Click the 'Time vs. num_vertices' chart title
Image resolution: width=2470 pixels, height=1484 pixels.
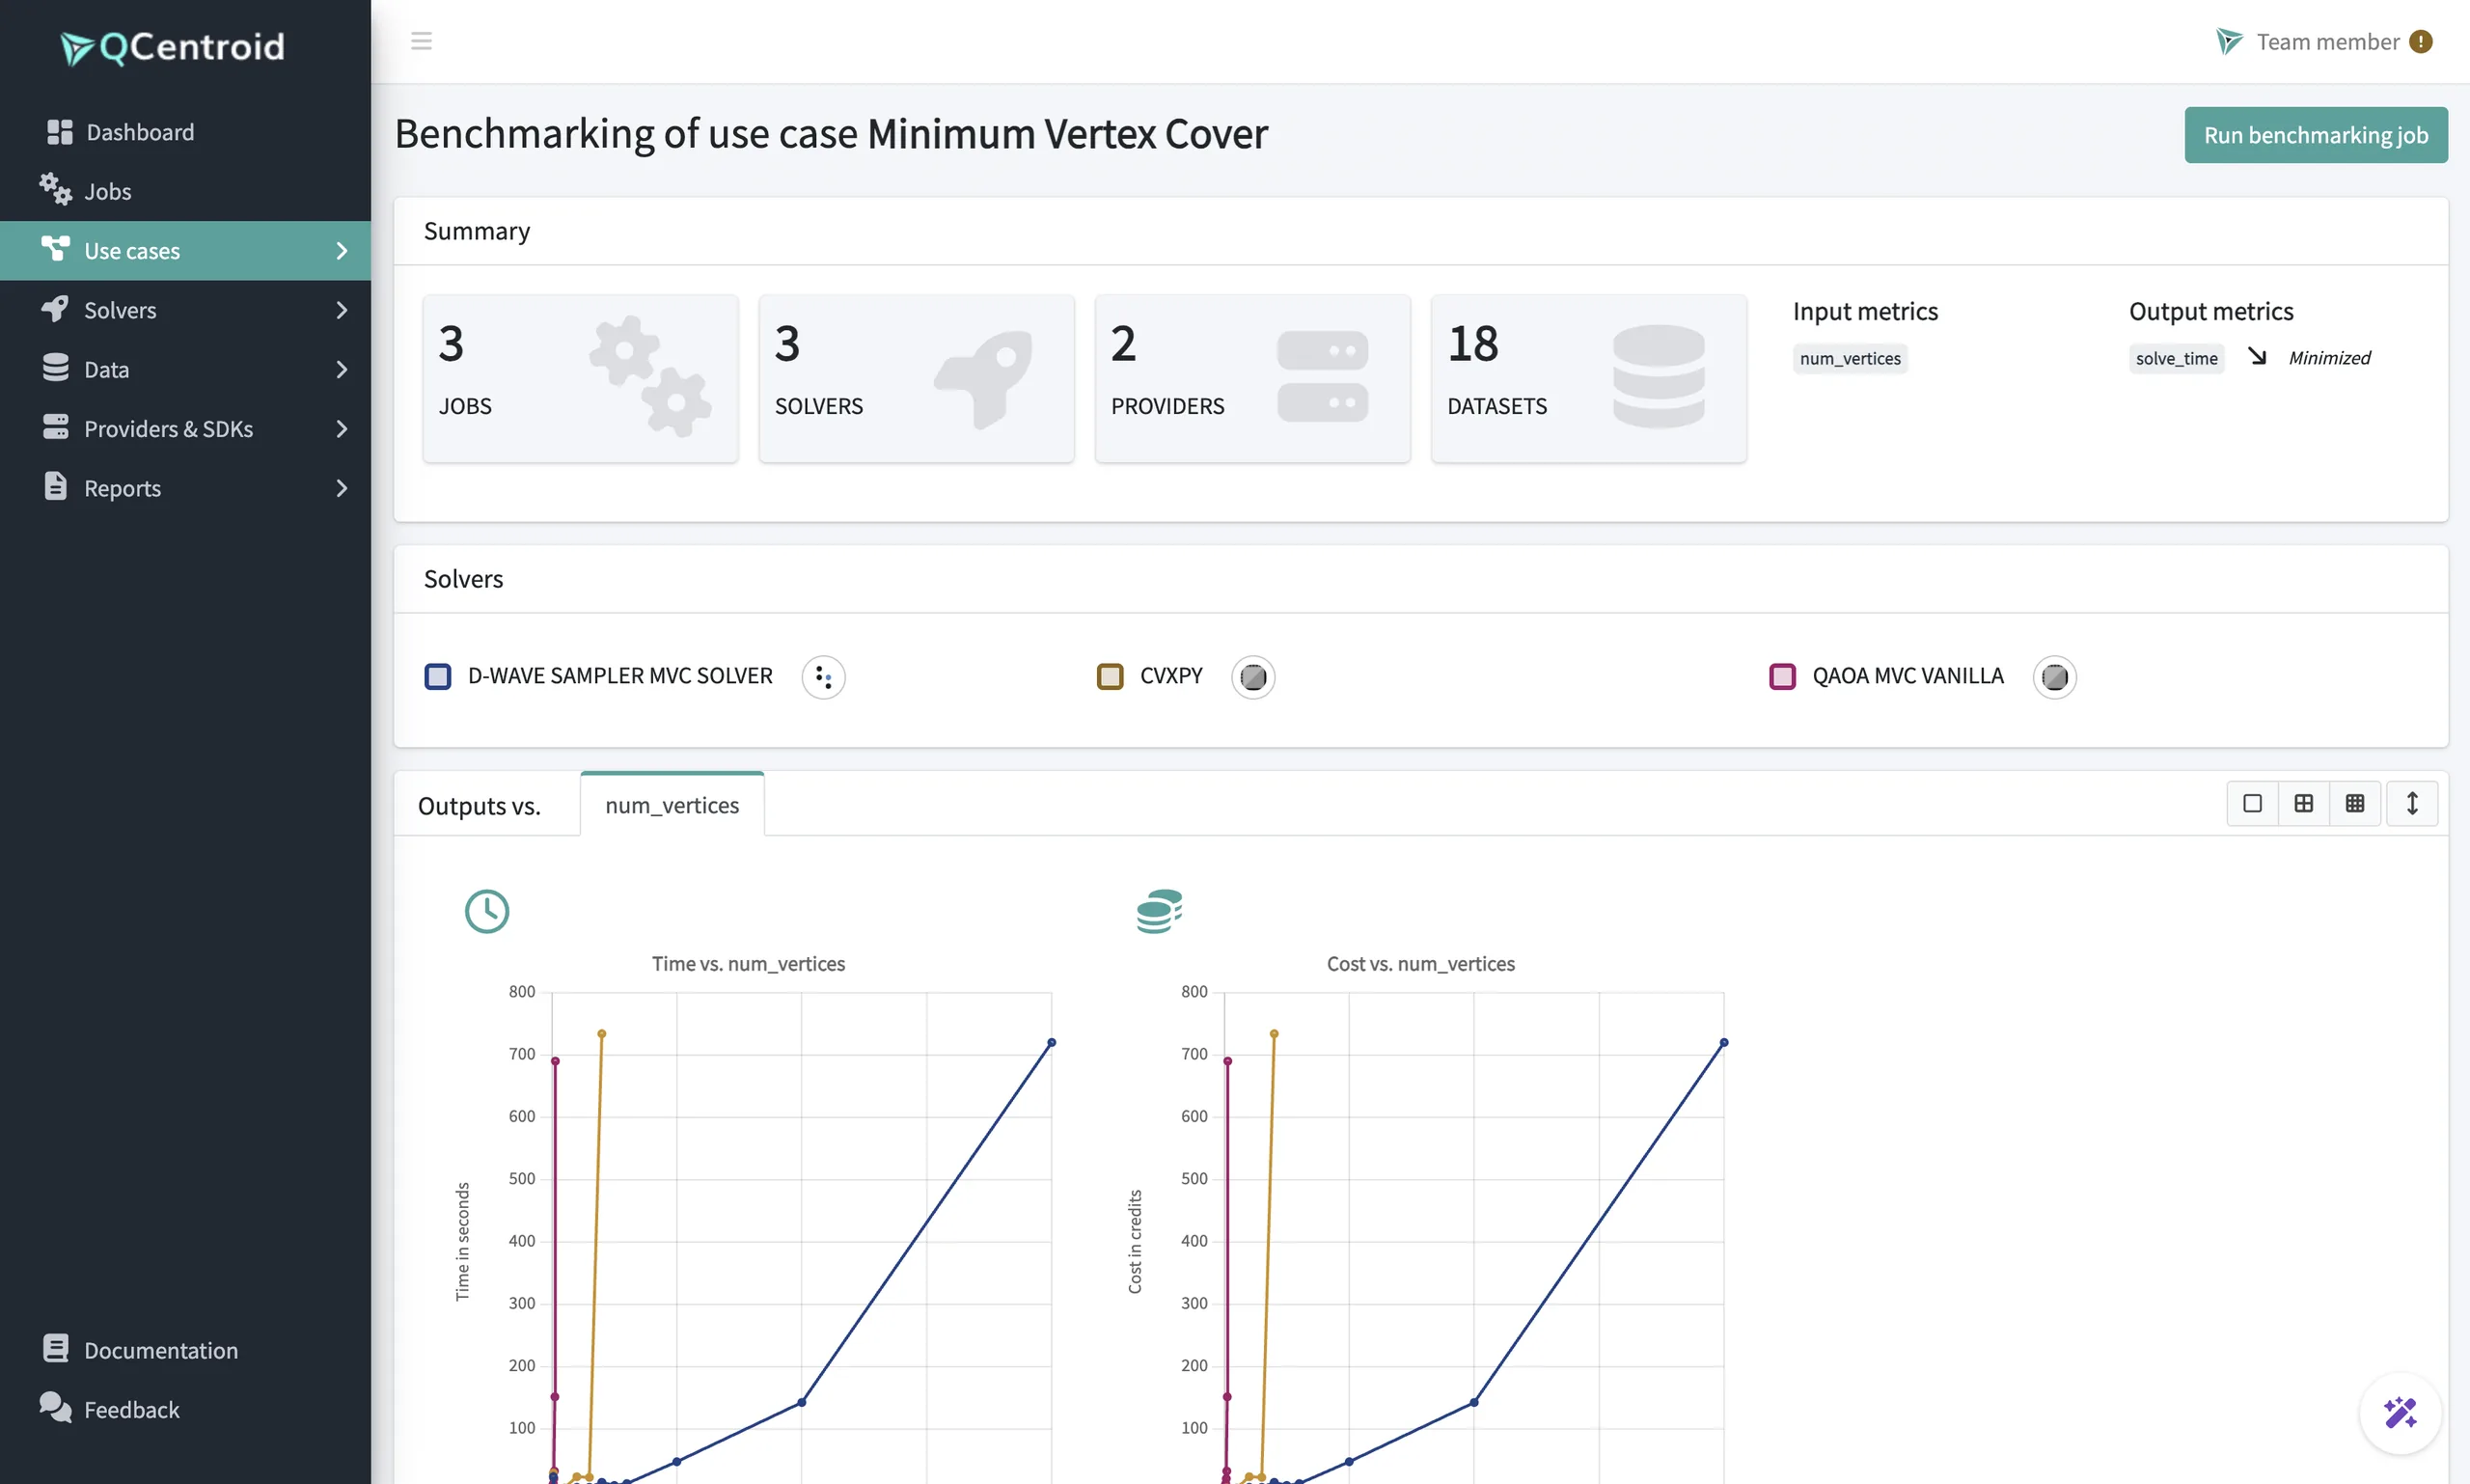point(748,963)
